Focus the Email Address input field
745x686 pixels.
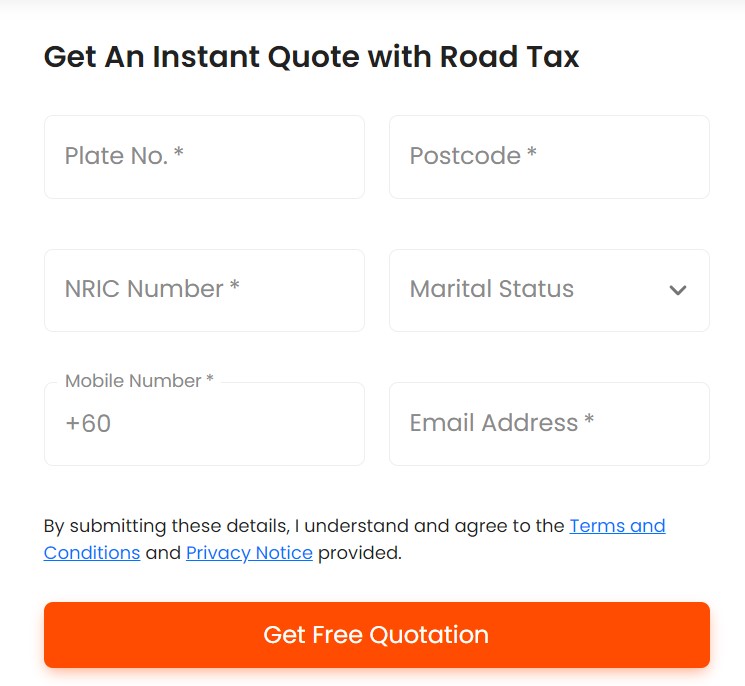[549, 424]
